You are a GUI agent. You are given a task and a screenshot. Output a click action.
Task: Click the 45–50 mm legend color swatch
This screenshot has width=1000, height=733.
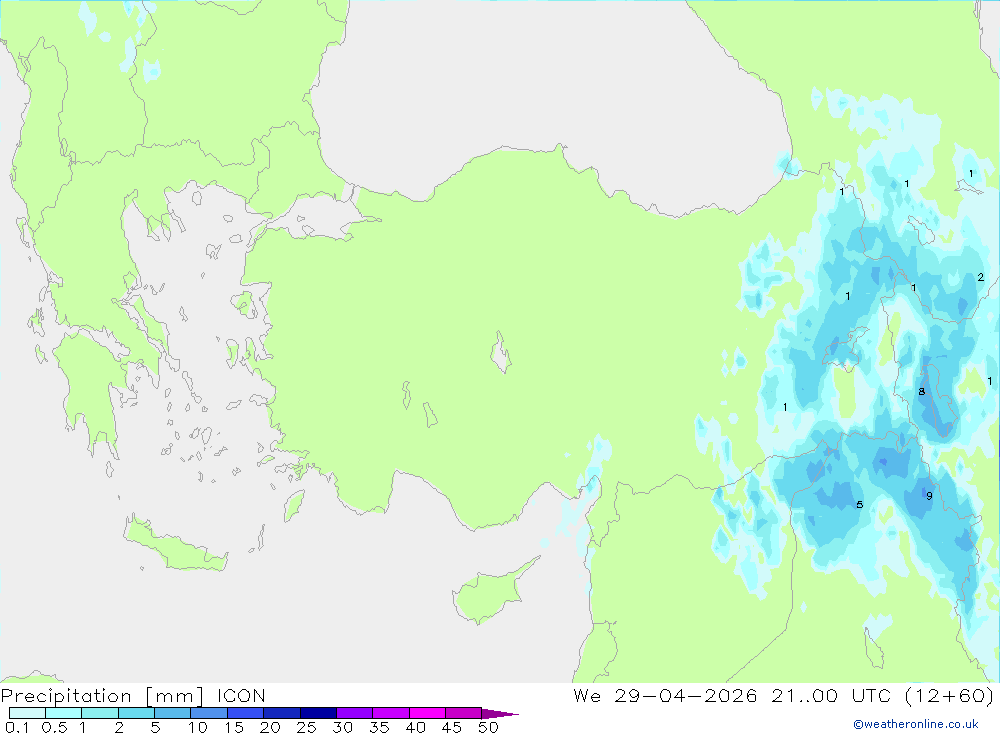point(464,713)
